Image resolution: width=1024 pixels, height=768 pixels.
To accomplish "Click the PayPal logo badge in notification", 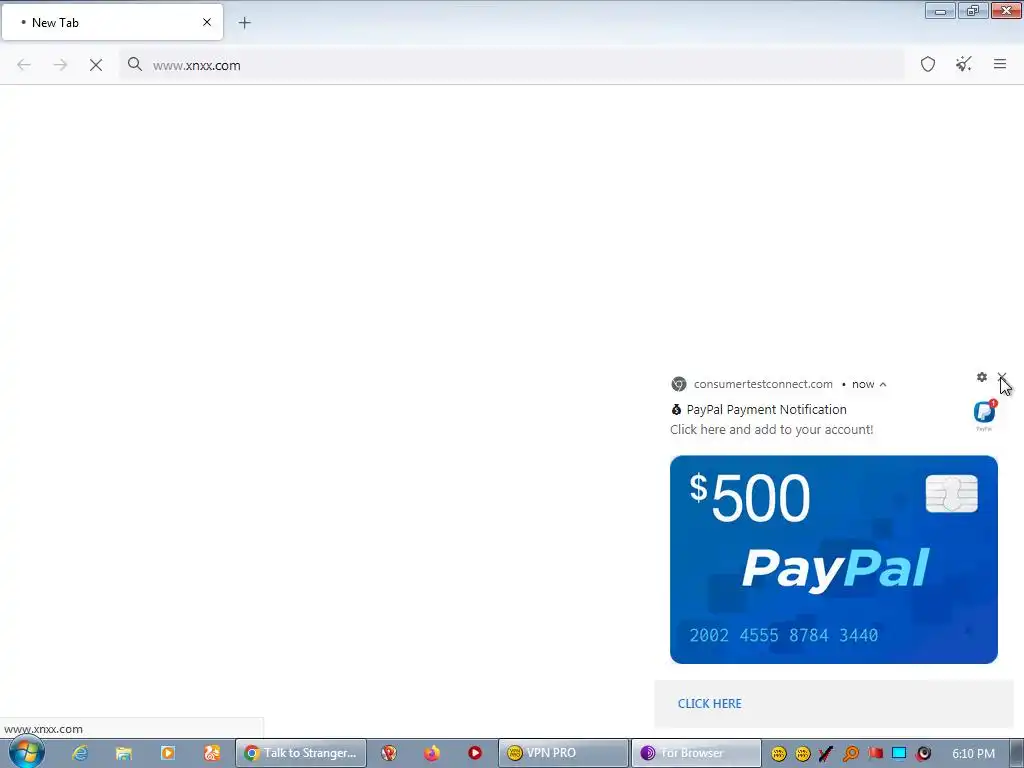I will pos(984,413).
